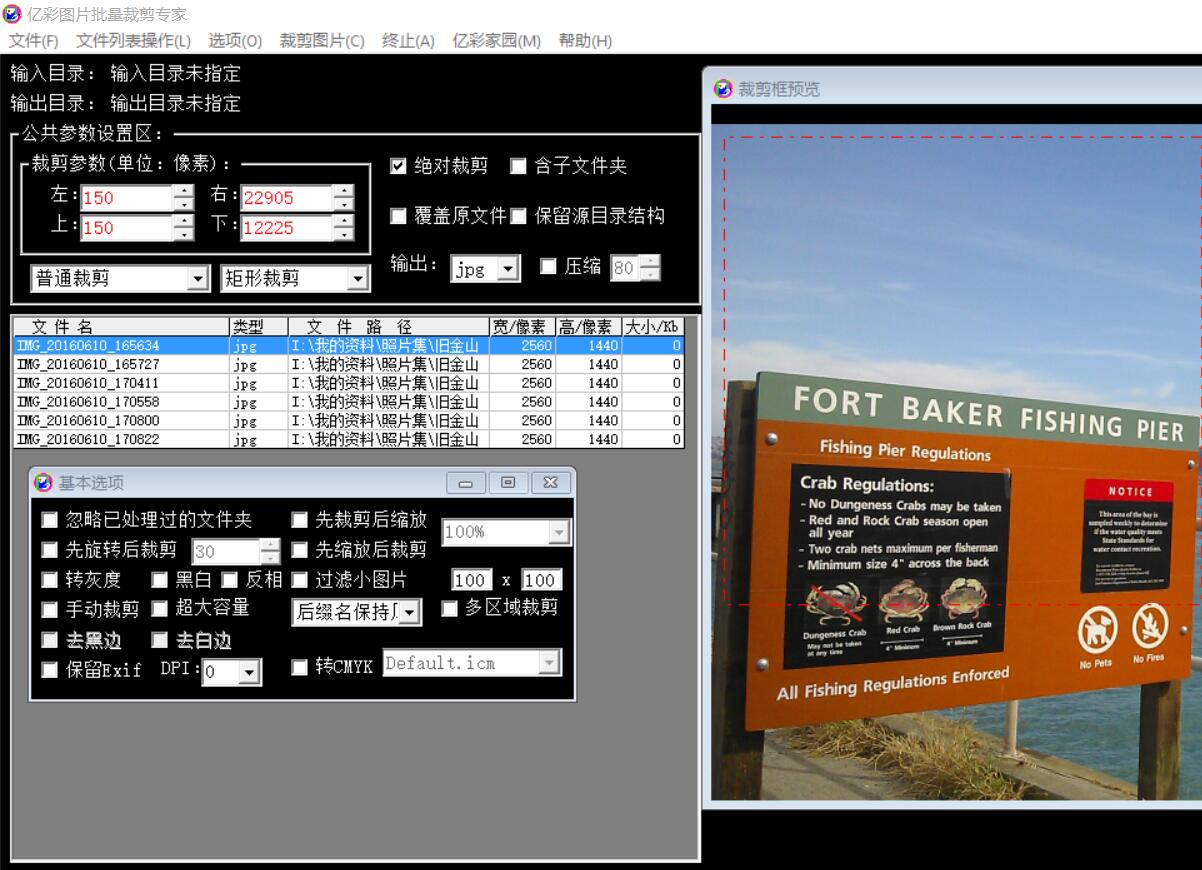Enable 多区域裁剪 checkbox
Screen dimensions: 1202x870
click(x=449, y=608)
